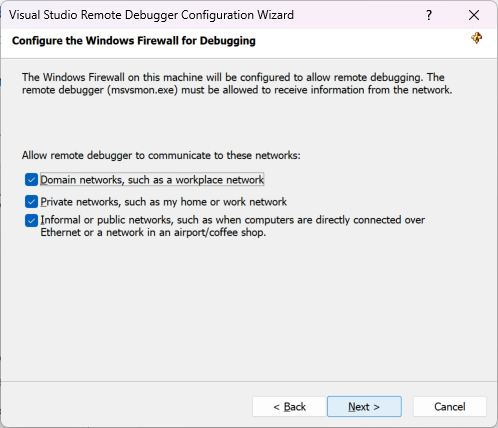This screenshot has width=498, height=428.
Task: Click 'Configure the Windows Firewall for Debugging' heading
Action: [134, 41]
